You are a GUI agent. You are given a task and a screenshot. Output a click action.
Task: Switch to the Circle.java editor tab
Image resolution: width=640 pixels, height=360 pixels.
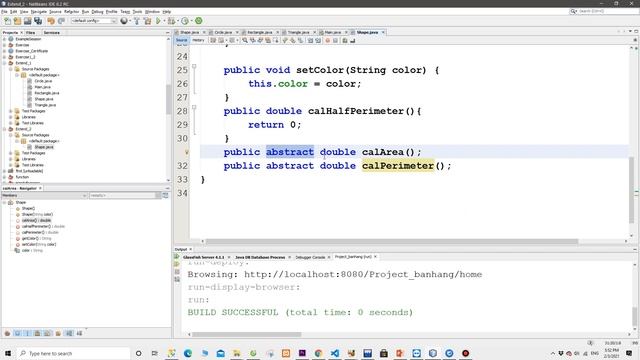223,32
